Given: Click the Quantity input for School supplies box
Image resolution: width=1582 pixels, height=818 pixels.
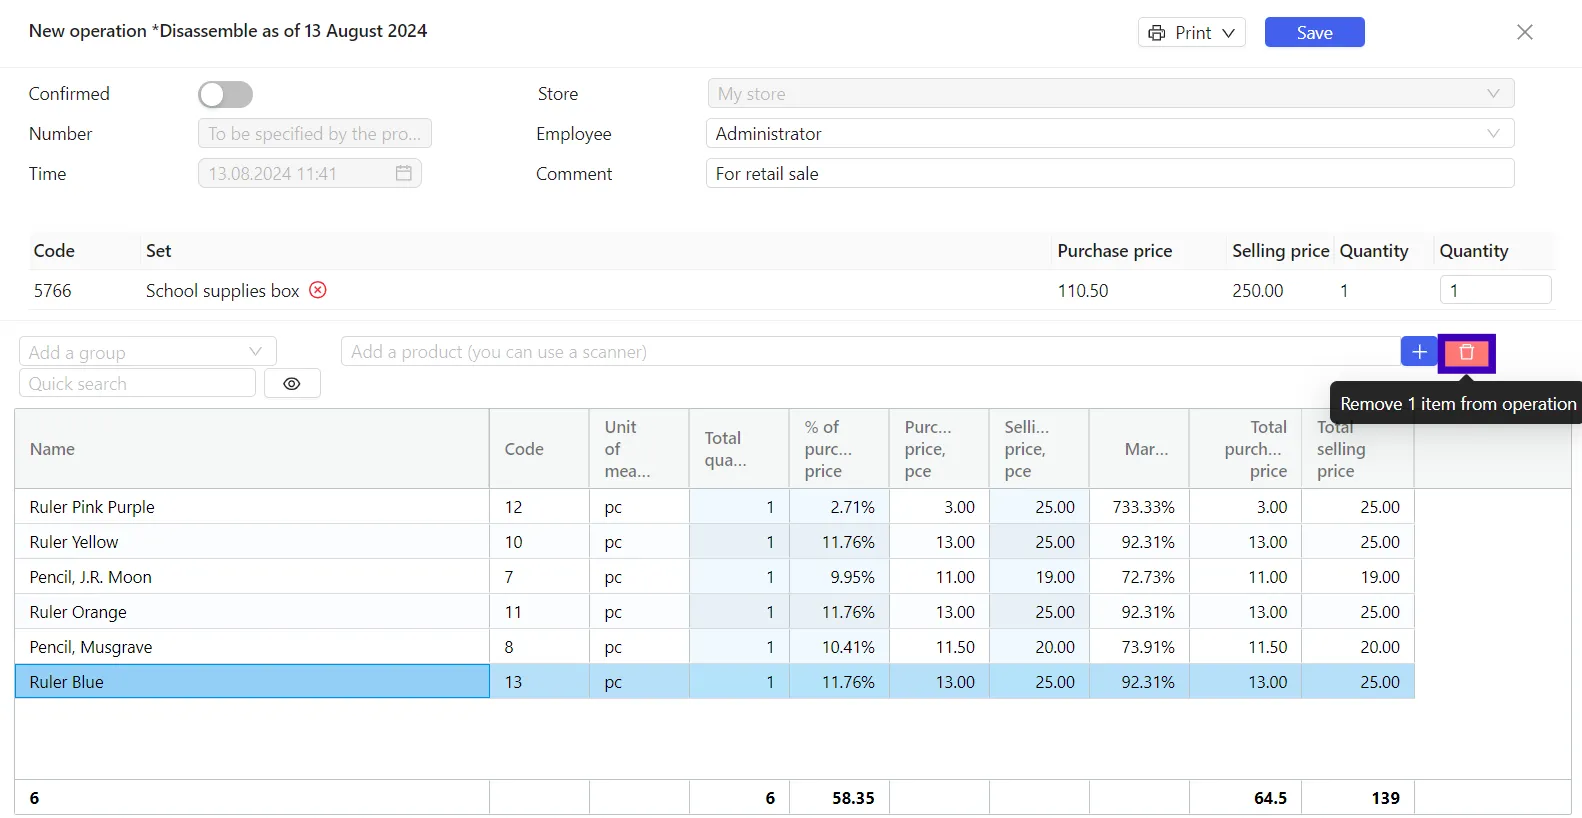Looking at the screenshot, I should pos(1495,290).
